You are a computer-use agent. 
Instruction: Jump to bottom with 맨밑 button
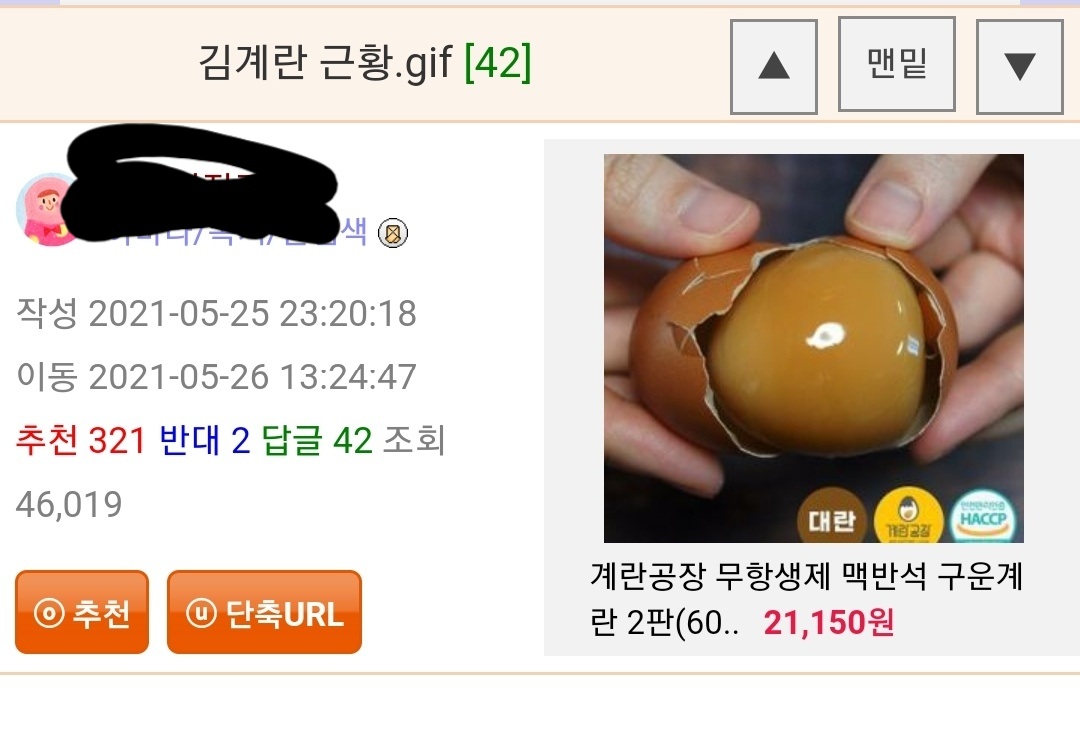tap(896, 64)
